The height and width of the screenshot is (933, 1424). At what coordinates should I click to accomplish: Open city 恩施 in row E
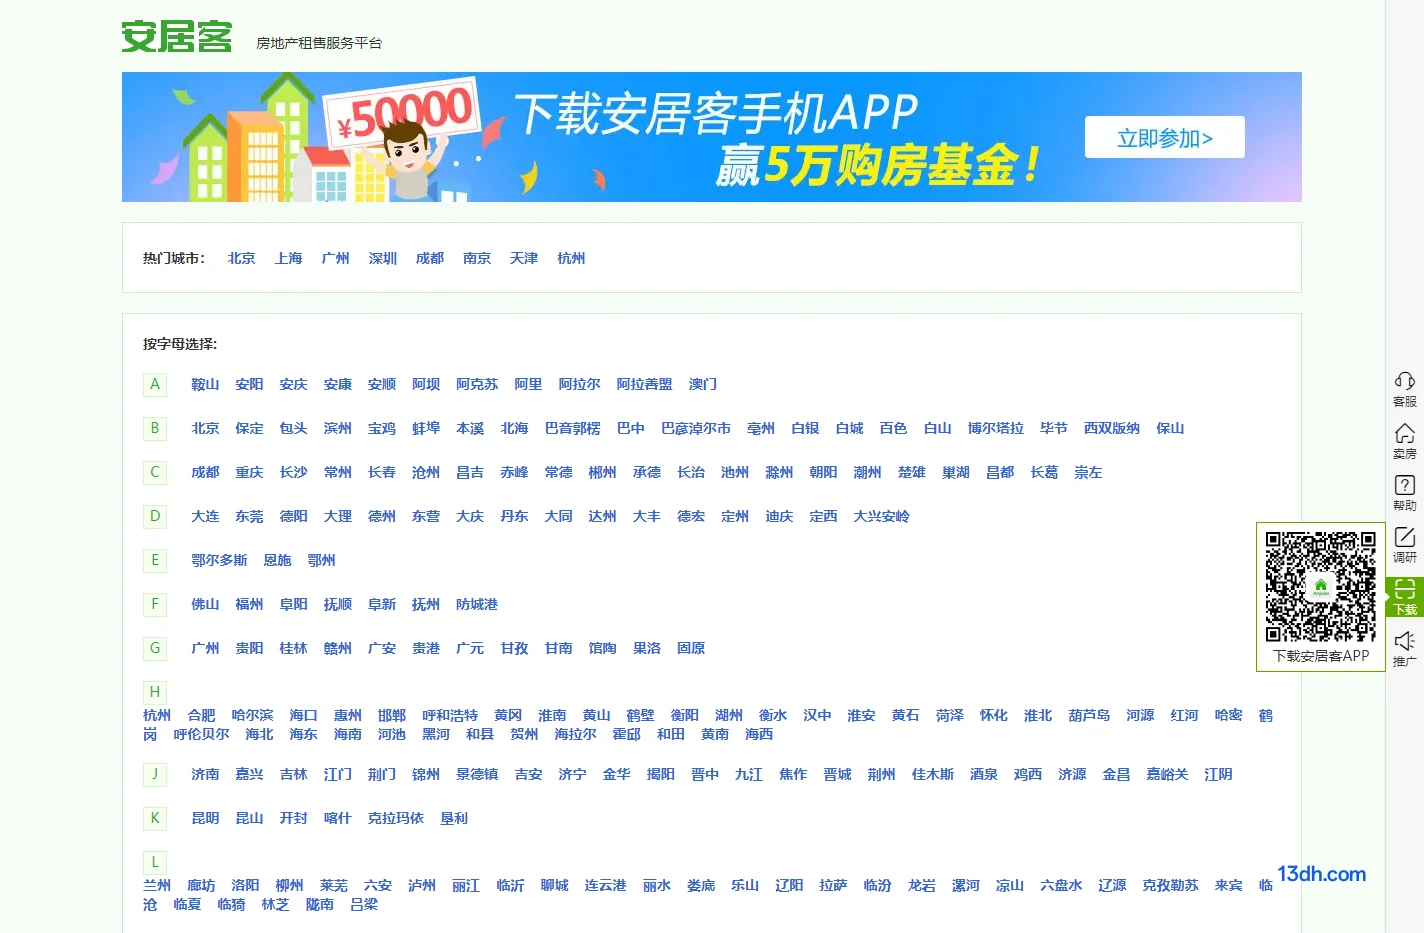pos(277,560)
